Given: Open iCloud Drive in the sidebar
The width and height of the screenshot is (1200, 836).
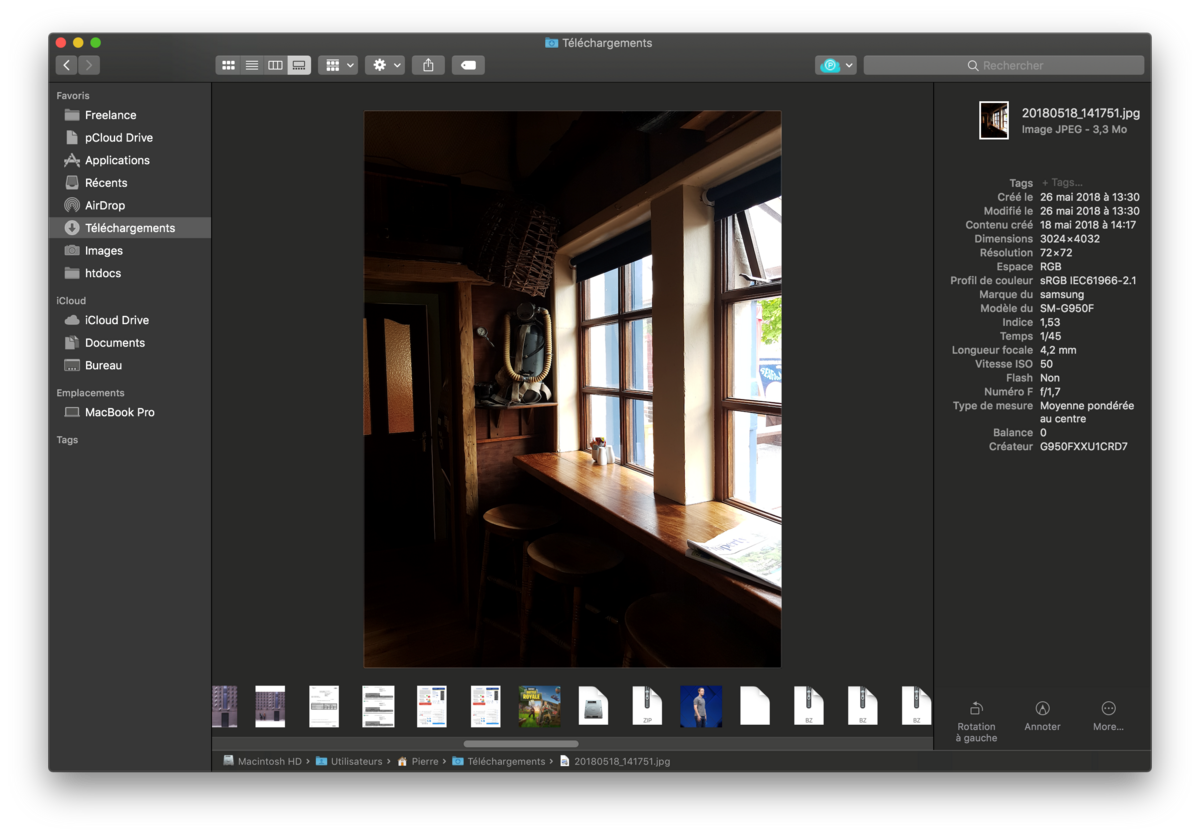Looking at the screenshot, I should coord(130,320).
